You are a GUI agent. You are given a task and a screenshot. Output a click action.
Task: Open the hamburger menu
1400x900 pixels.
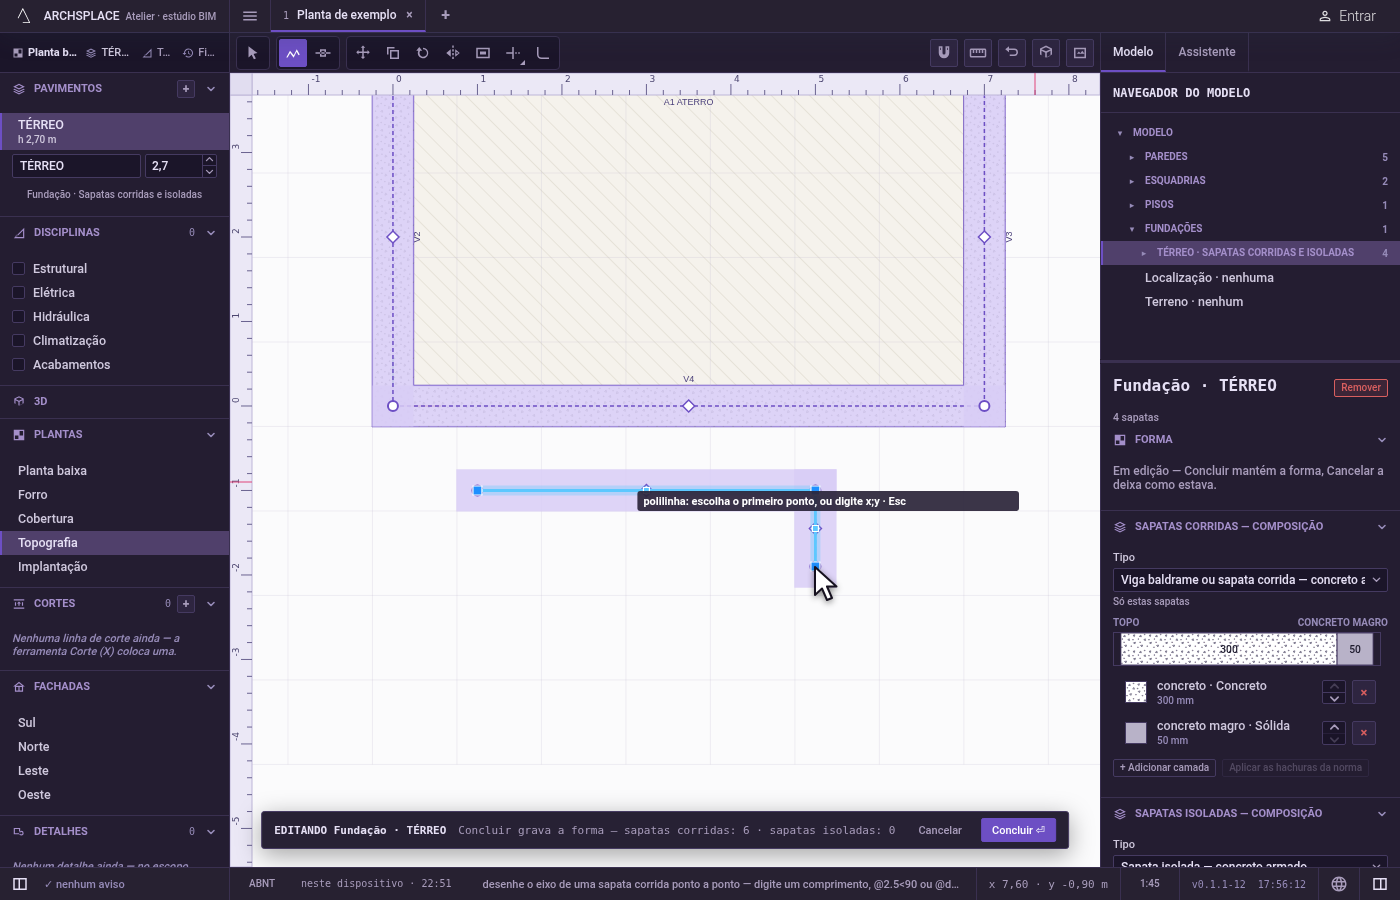[x=250, y=16]
